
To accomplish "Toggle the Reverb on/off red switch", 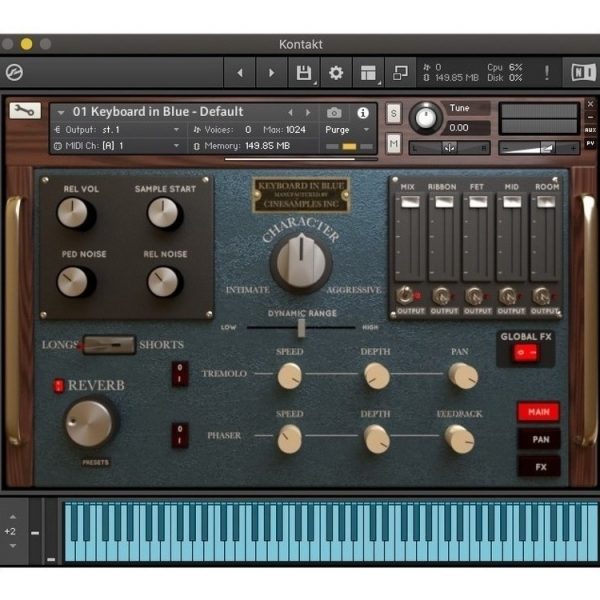I will [x=59, y=386].
